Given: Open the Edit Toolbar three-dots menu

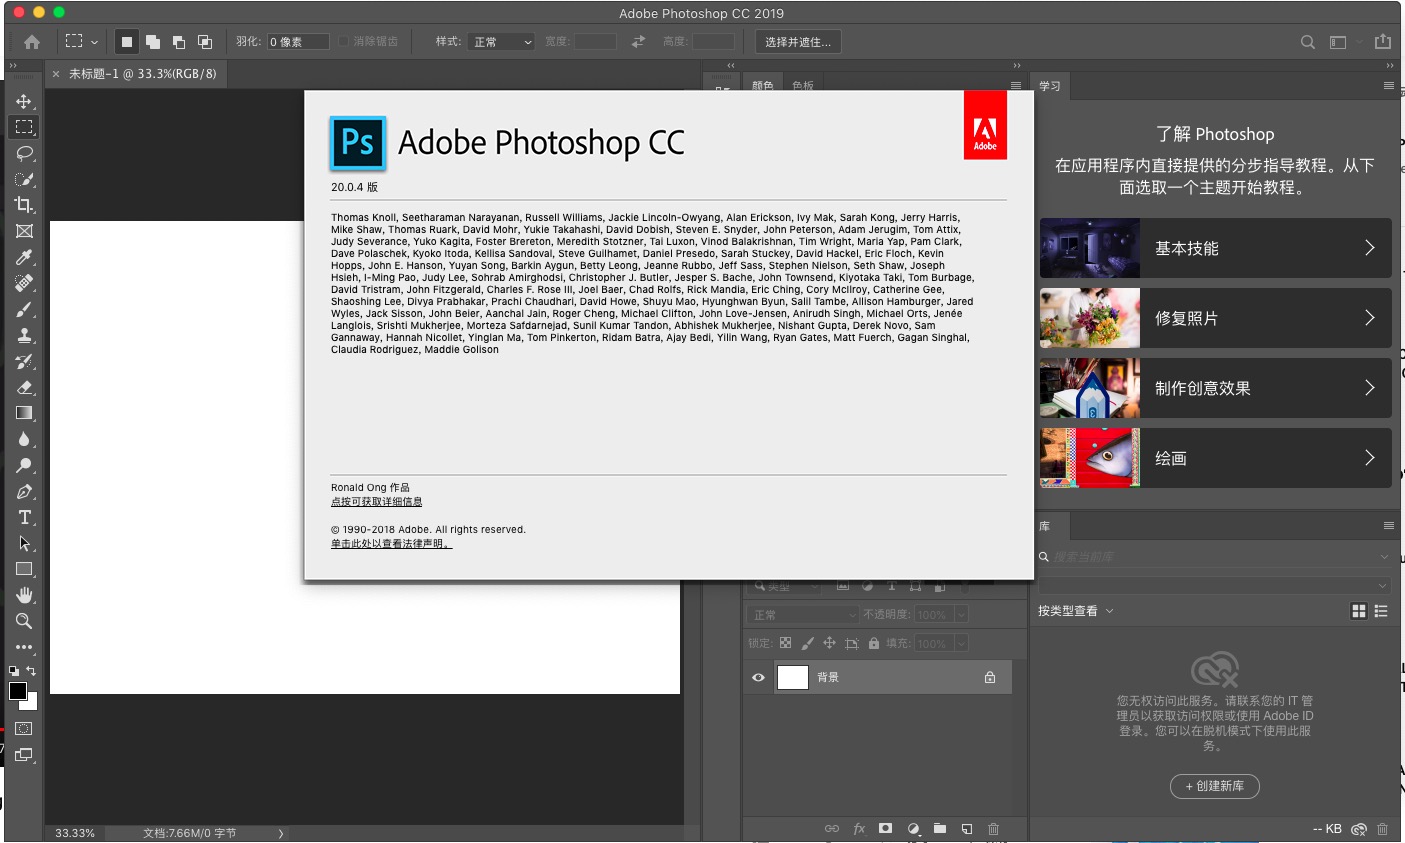Looking at the screenshot, I should click(24, 647).
